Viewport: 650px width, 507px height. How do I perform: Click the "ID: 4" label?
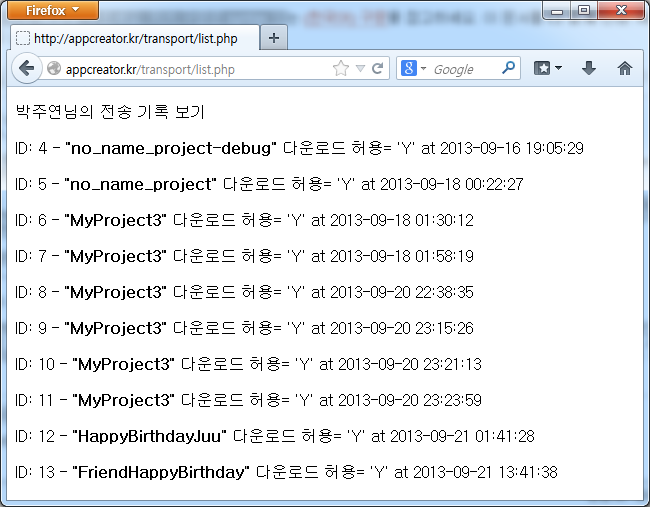[x=31, y=148]
